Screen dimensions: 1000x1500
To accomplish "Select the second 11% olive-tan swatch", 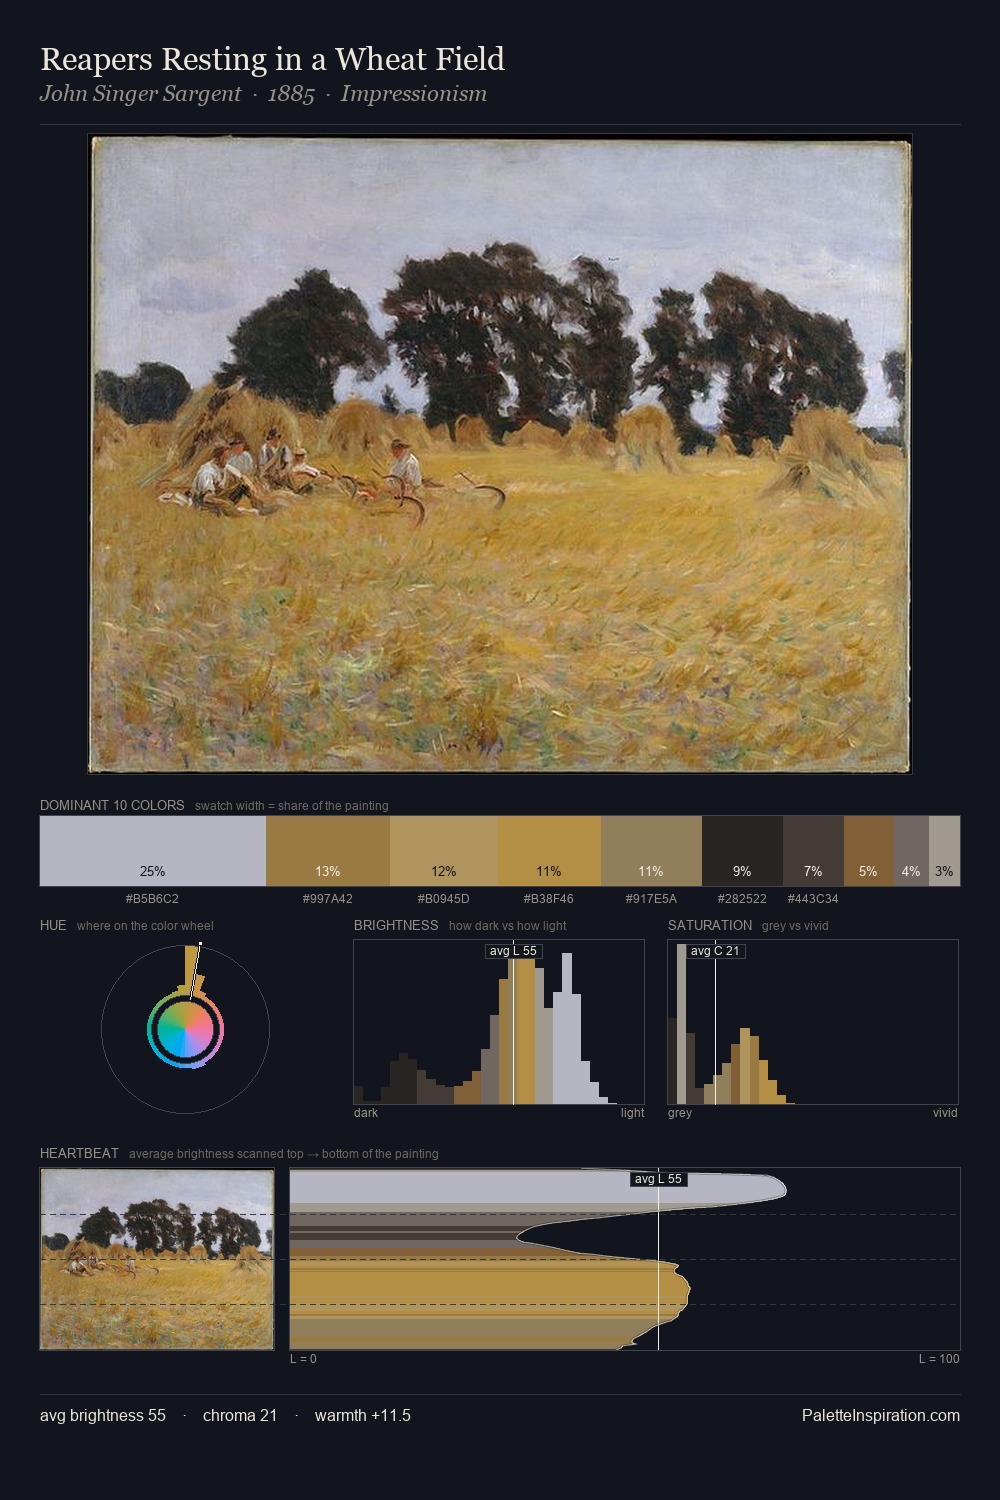I will (x=651, y=851).
